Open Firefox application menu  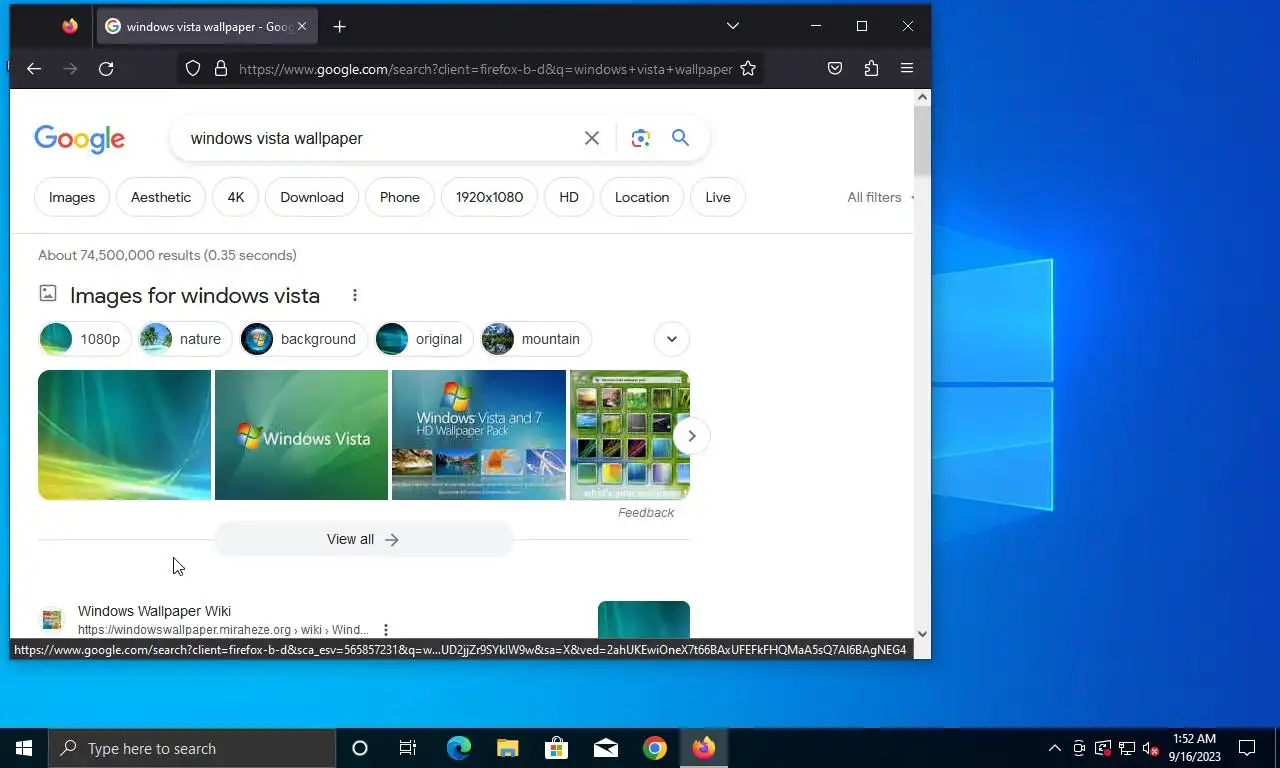point(907,69)
